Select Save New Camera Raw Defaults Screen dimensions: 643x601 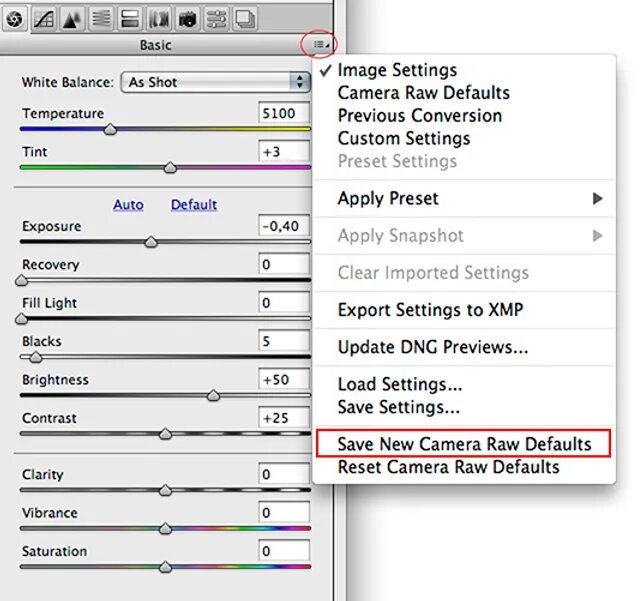pyautogui.click(x=464, y=444)
